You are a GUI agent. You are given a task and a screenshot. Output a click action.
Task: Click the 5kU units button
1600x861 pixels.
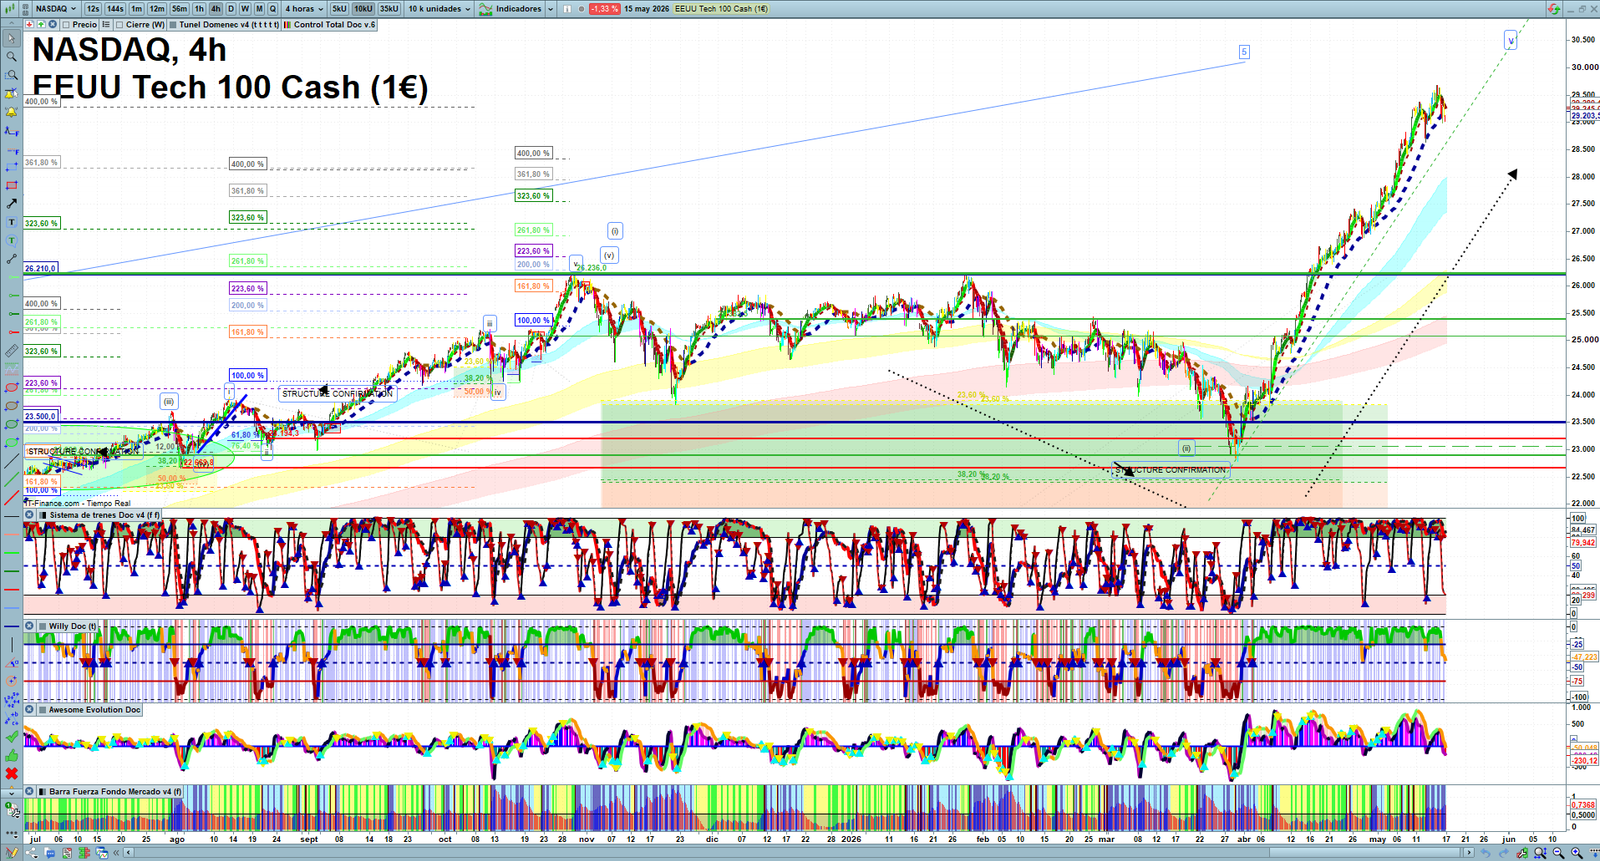tap(339, 8)
